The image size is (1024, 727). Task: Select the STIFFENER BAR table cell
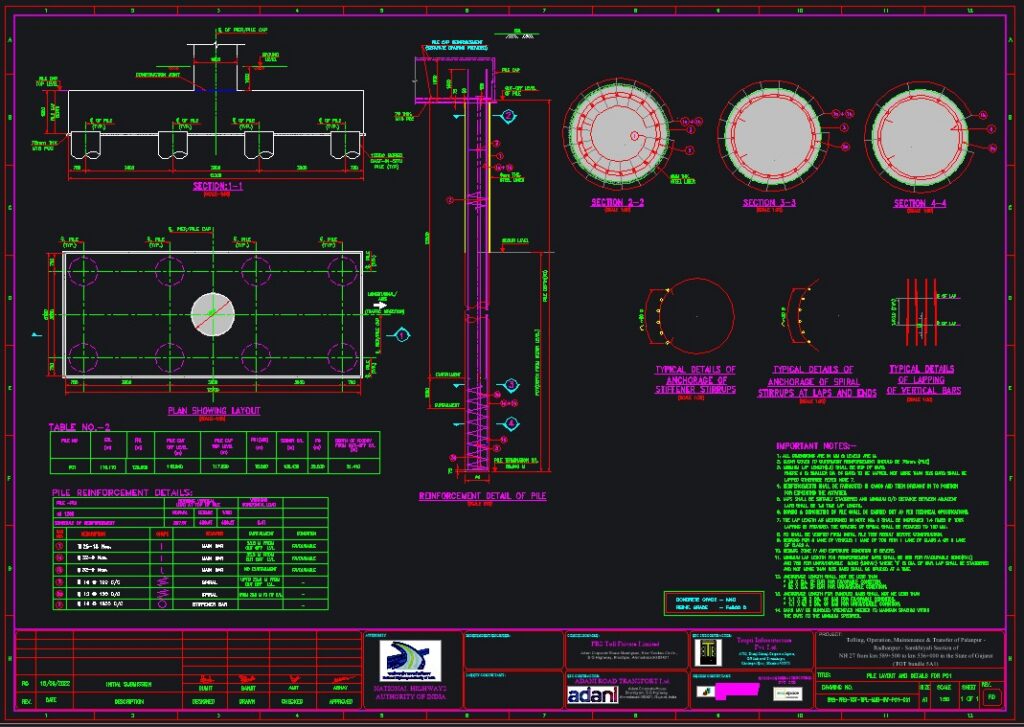click(x=210, y=604)
